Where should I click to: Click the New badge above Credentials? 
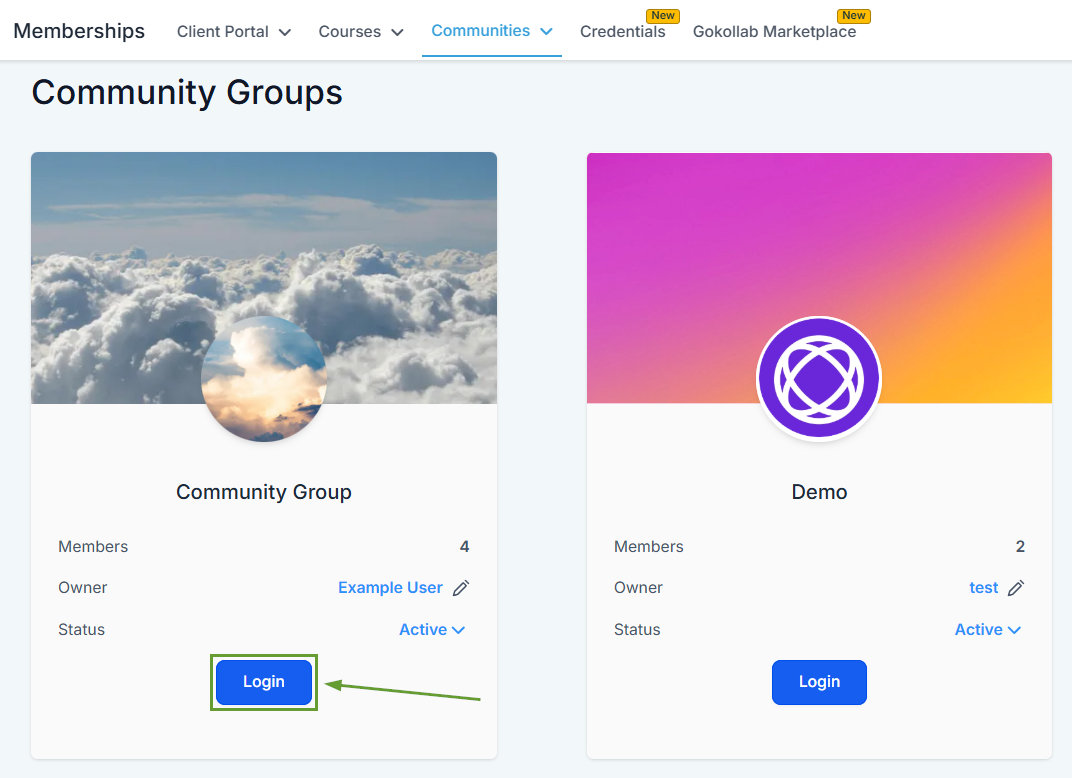pyautogui.click(x=662, y=16)
